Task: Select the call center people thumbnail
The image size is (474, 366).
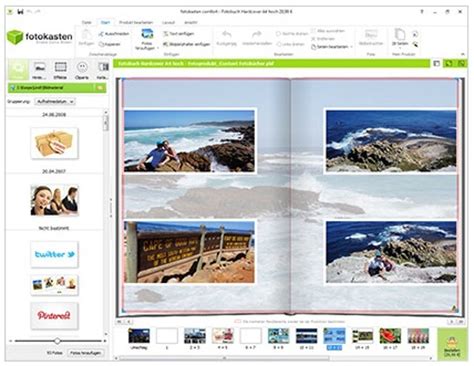Action: pyautogui.click(x=55, y=200)
